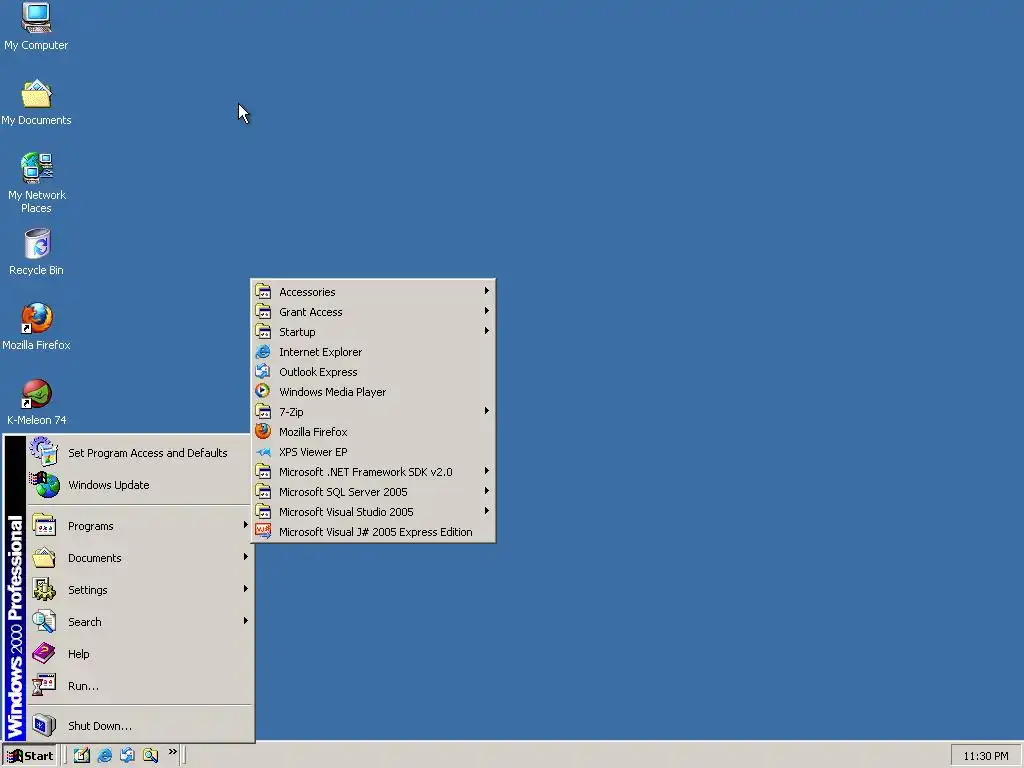Open the My Computer desktop icon
Image resolution: width=1024 pixels, height=768 pixels.
36,27
